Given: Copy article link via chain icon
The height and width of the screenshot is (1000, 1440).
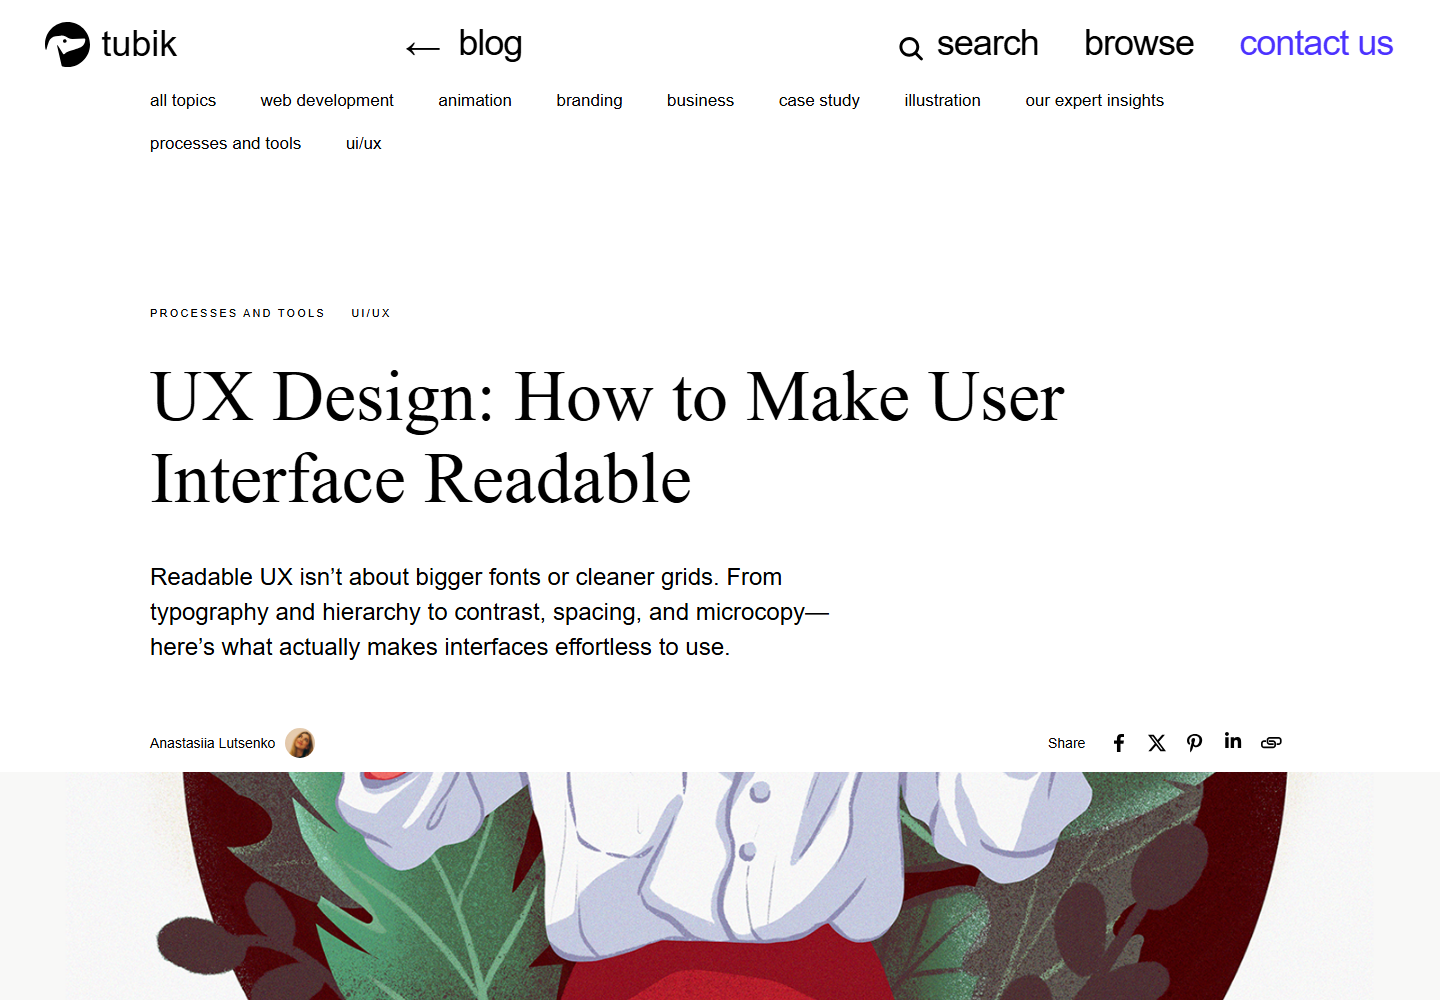Looking at the screenshot, I should click(1271, 743).
